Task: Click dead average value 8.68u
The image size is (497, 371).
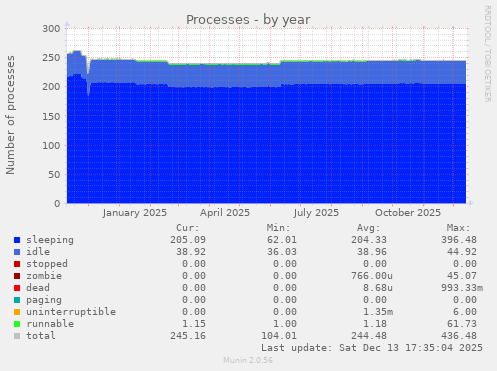Action: tap(378, 288)
